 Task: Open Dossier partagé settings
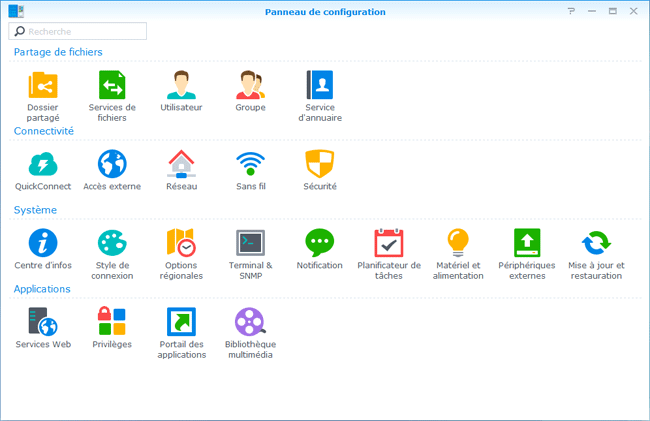coord(43,85)
